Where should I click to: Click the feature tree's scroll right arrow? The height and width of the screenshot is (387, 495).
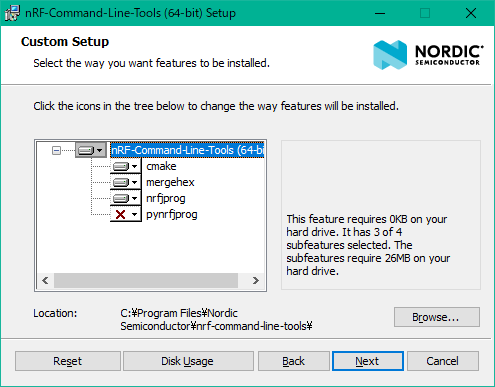coord(256,281)
